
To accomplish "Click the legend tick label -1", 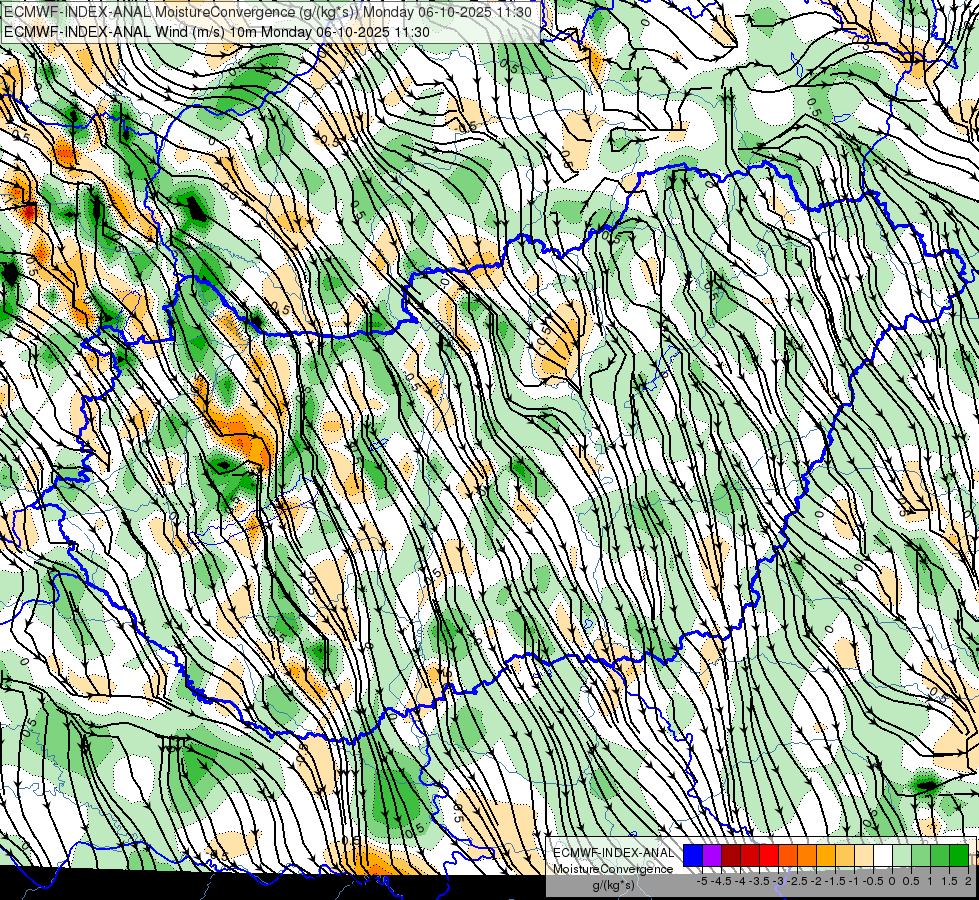I will [x=854, y=881].
